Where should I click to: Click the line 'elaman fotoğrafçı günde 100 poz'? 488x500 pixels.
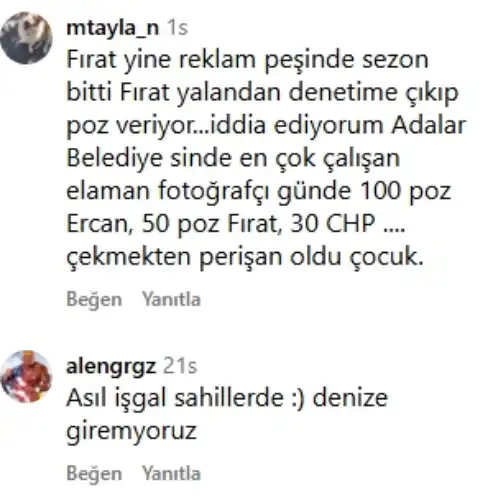259,191
